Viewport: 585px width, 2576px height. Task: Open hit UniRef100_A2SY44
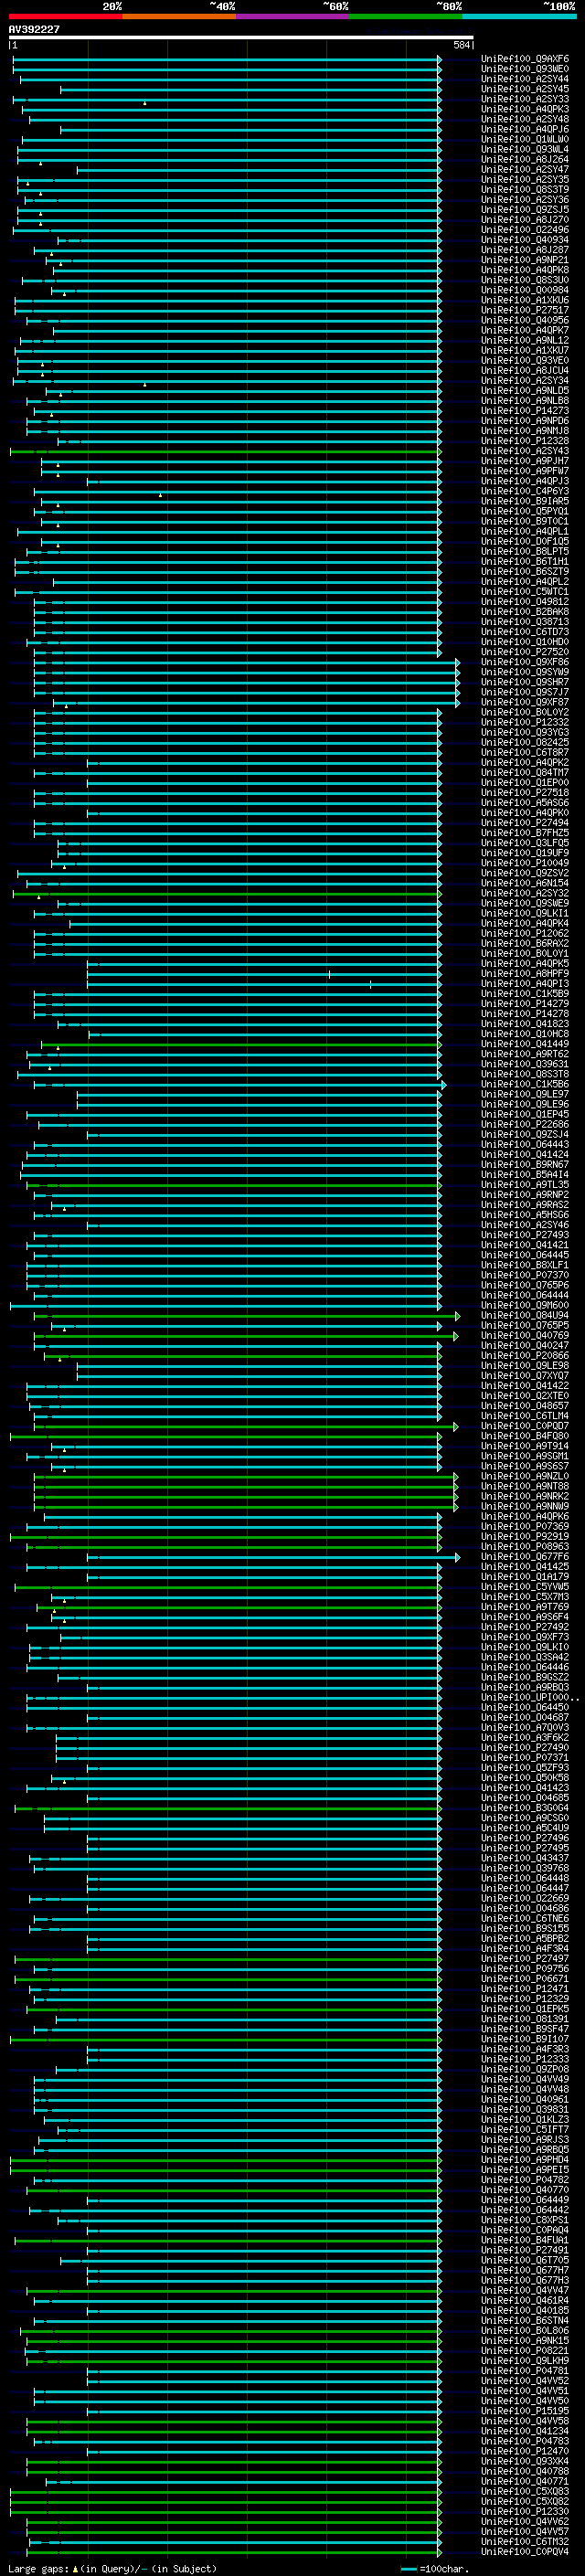point(525,80)
